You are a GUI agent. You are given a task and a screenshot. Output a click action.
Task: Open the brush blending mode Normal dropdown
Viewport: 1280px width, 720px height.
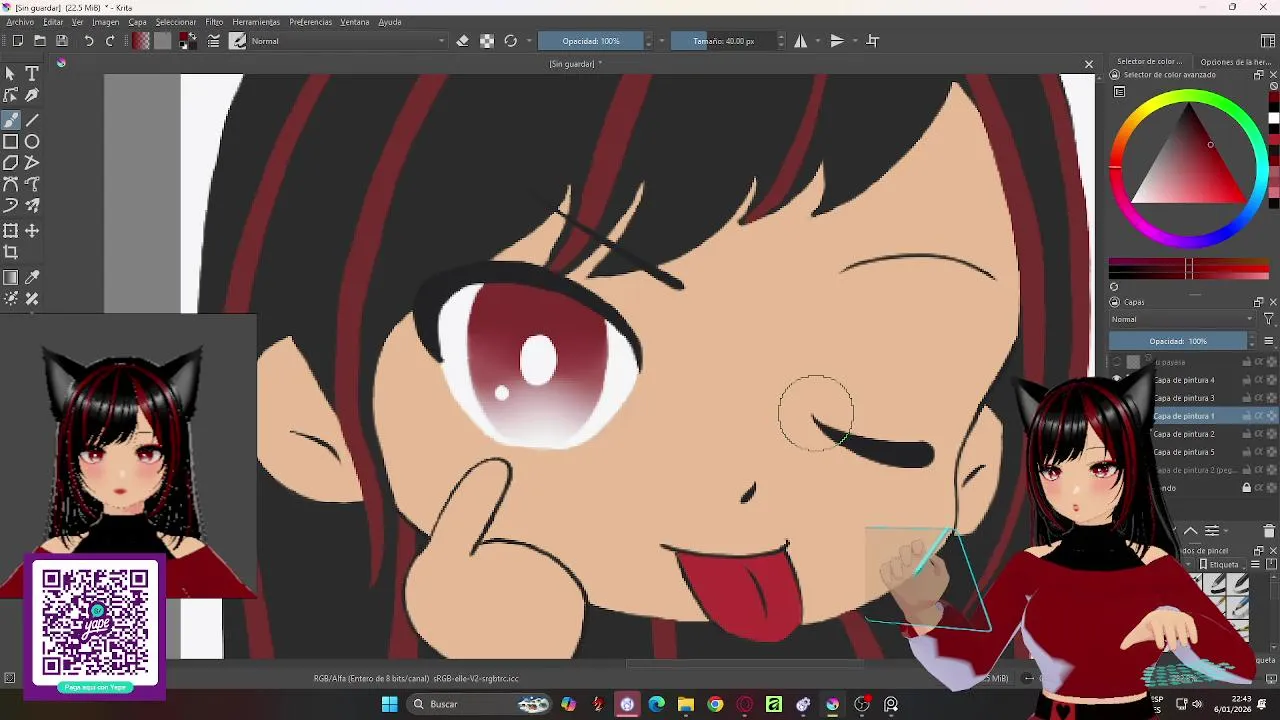[x=348, y=41]
